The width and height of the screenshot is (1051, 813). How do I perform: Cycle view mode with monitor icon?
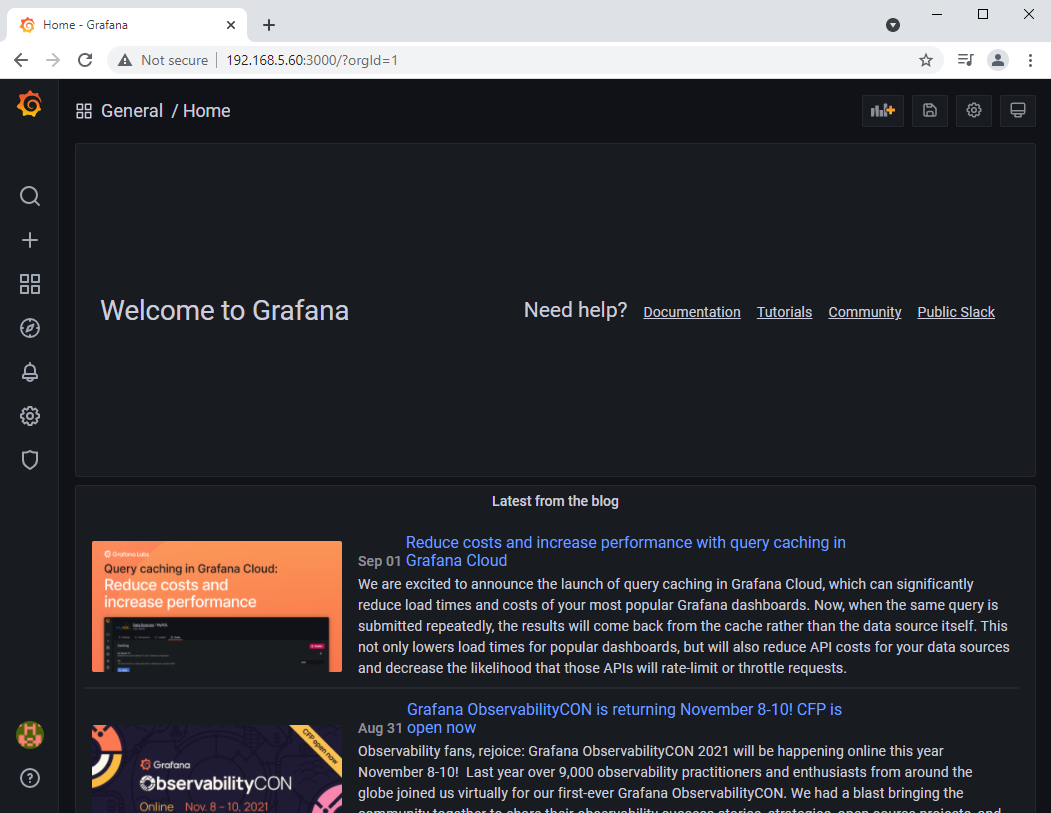coord(1017,111)
